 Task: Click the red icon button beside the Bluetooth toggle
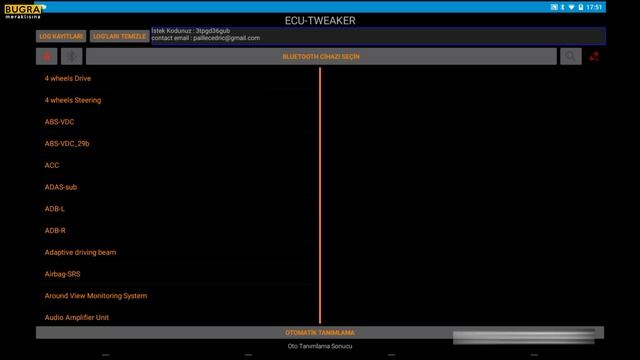(x=47, y=56)
